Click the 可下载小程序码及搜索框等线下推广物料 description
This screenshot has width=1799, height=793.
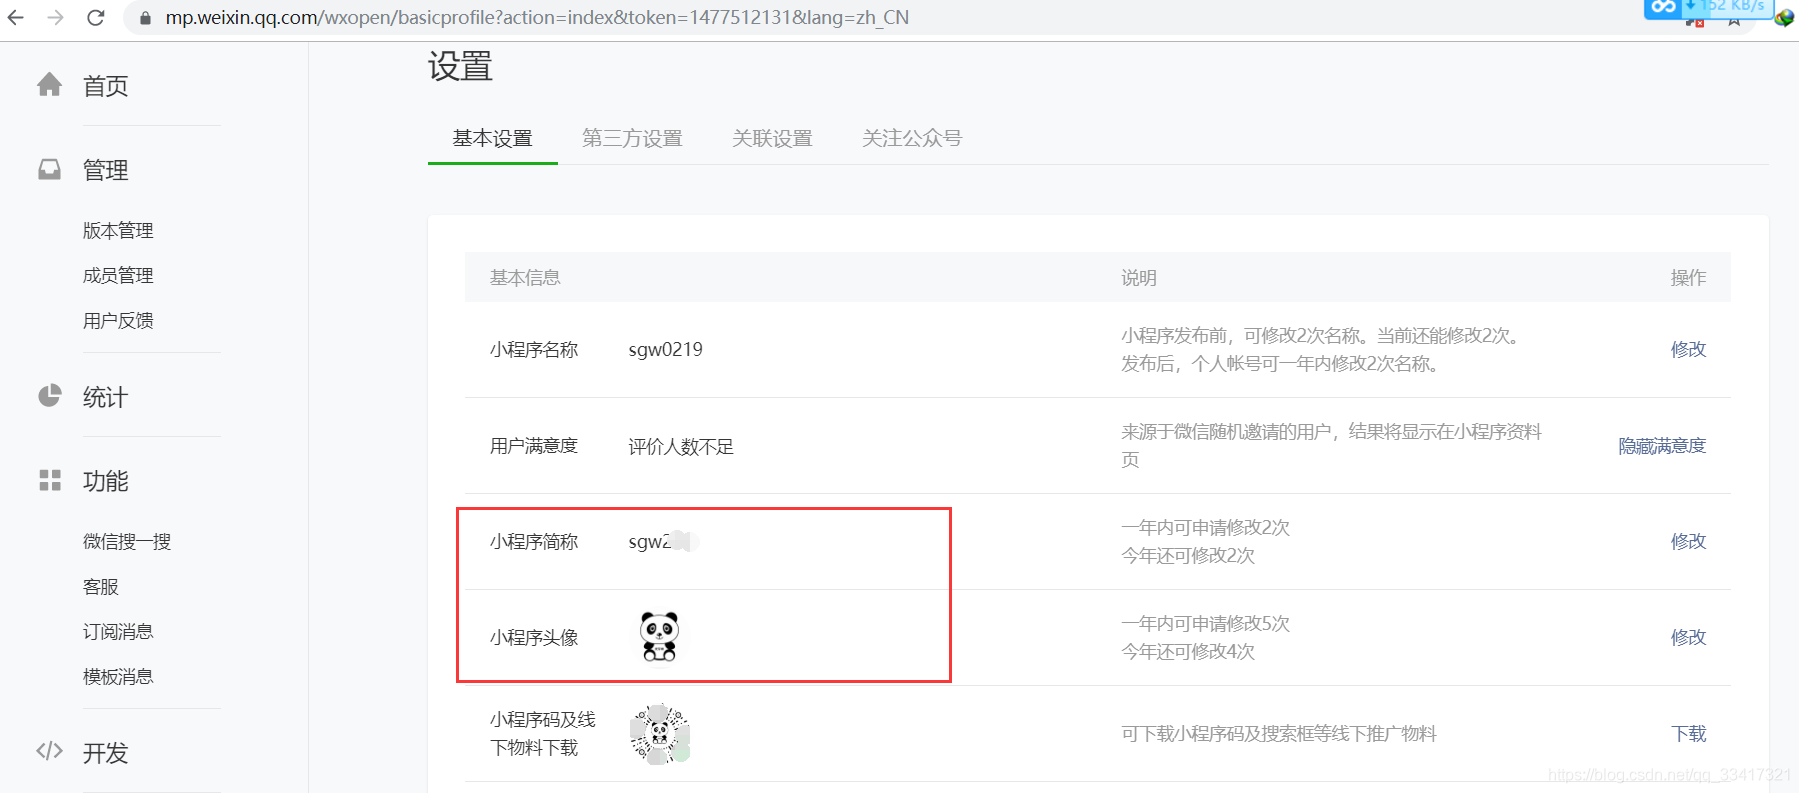pyautogui.click(x=1279, y=733)
